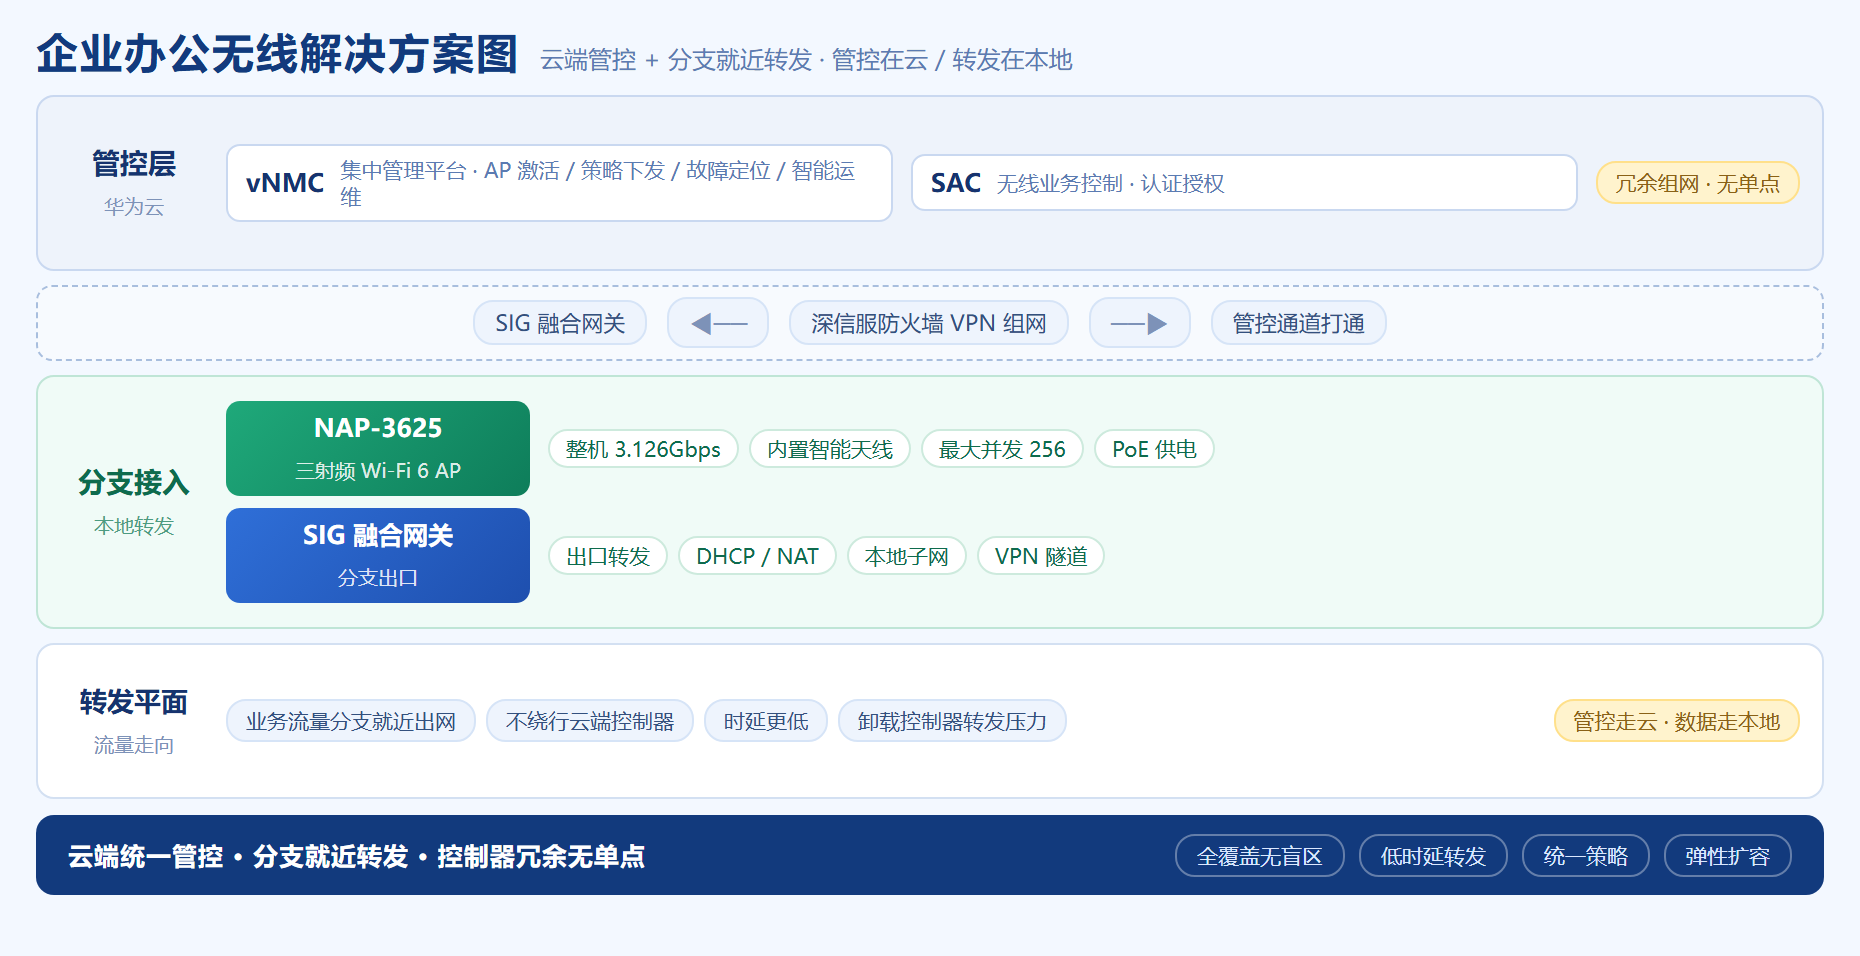Click the 华为云 sublabel
1860x956 pixels.
[134, 207]
